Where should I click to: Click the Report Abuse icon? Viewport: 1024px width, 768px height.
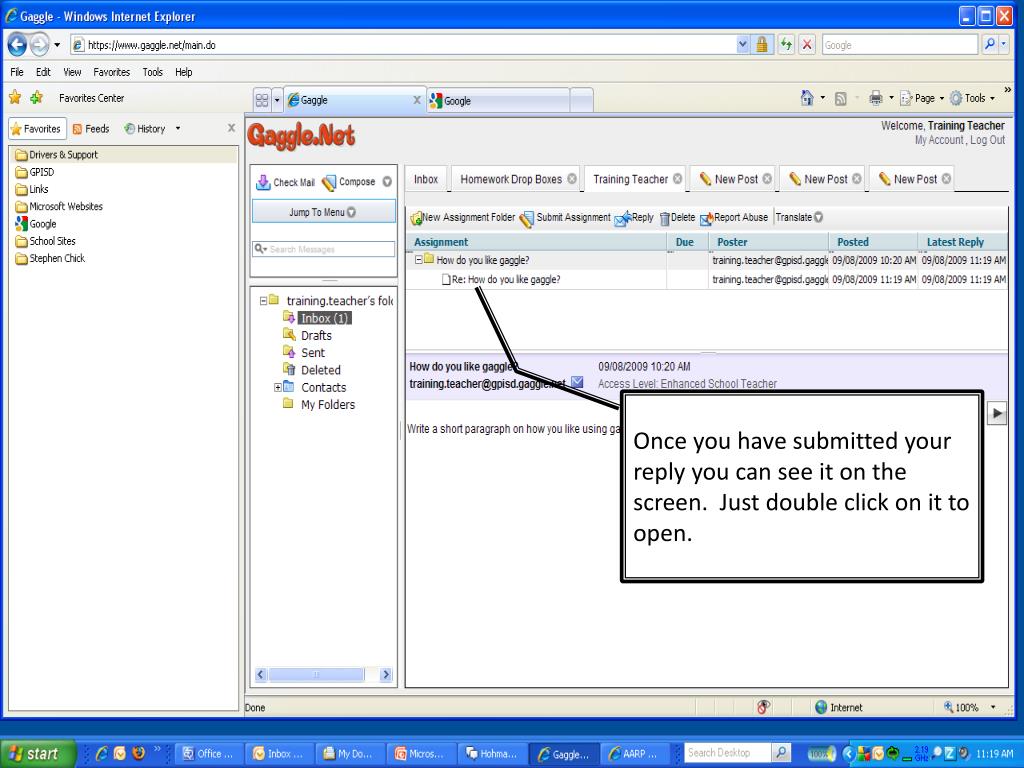707,219
